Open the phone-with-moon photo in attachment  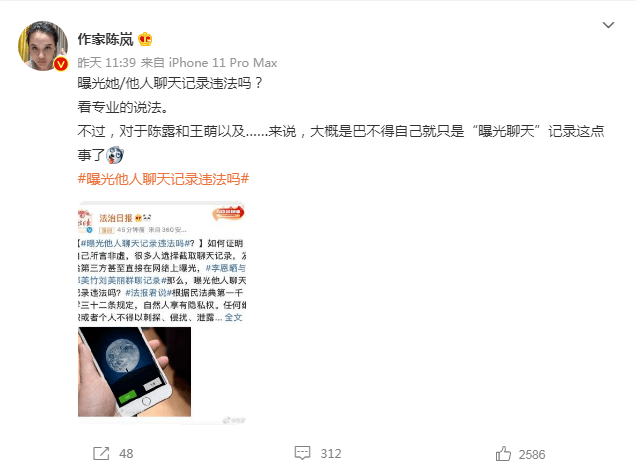[134, 372]
